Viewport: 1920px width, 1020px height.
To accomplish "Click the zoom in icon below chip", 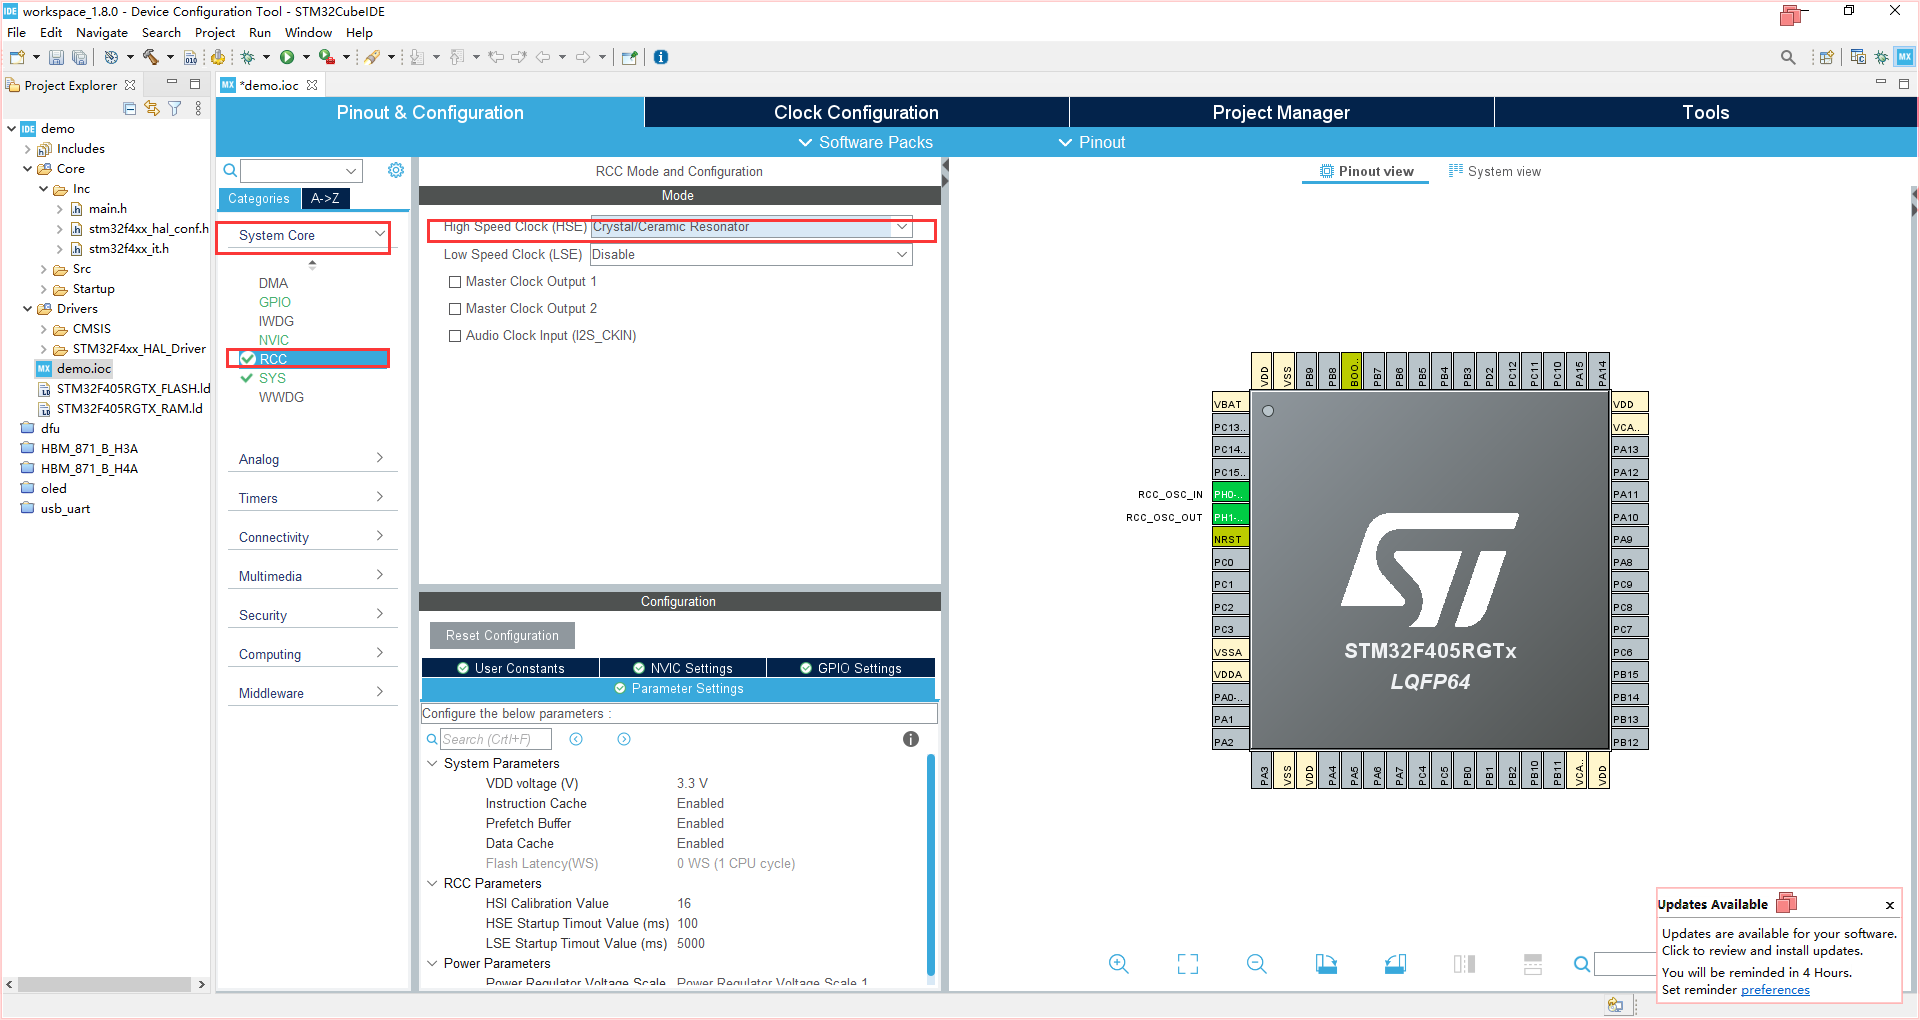I will [1118, 964].
